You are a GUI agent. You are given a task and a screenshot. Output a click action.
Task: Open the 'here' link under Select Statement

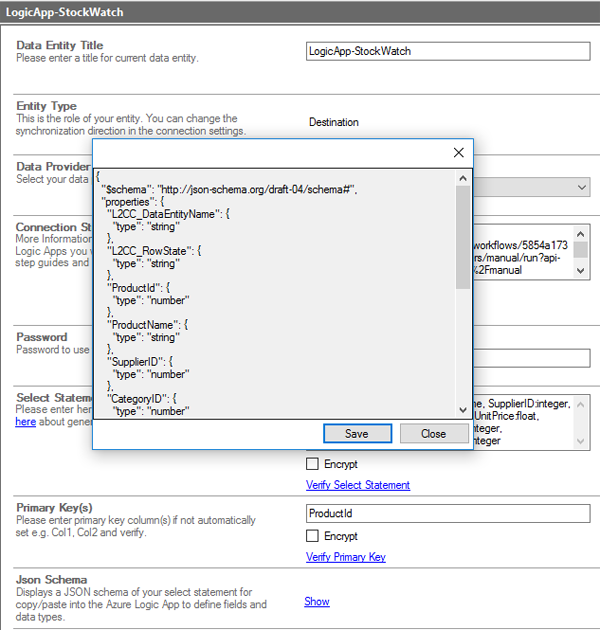pyautogui.click(x=25, y=422)
